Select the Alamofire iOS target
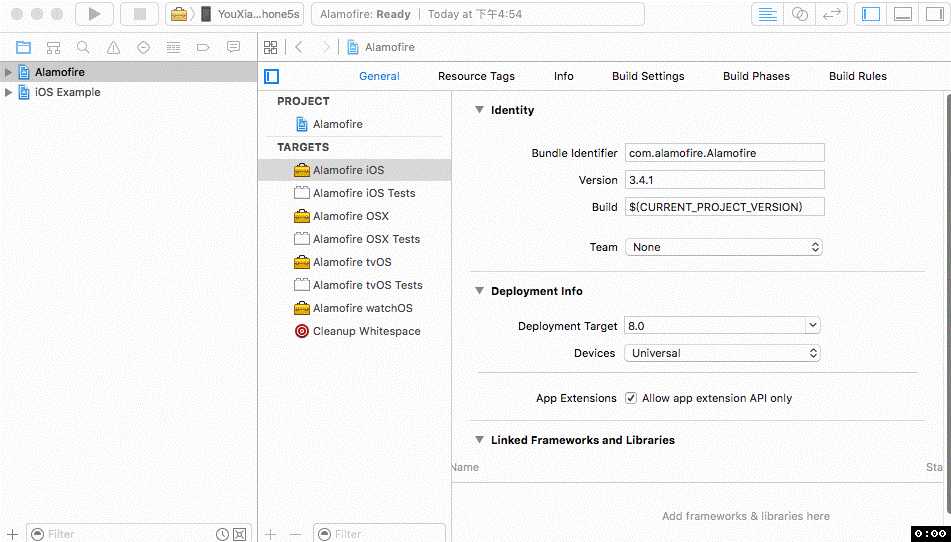This screenshot has height=542, width=951. pos(355,170)
